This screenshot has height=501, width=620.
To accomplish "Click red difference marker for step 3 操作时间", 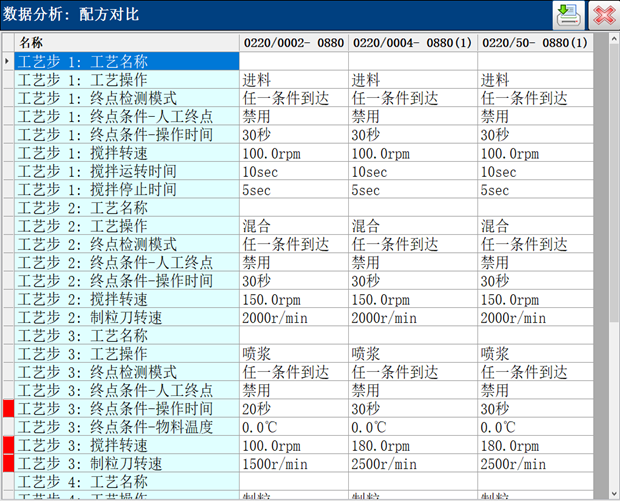I will tap(8, 408).
